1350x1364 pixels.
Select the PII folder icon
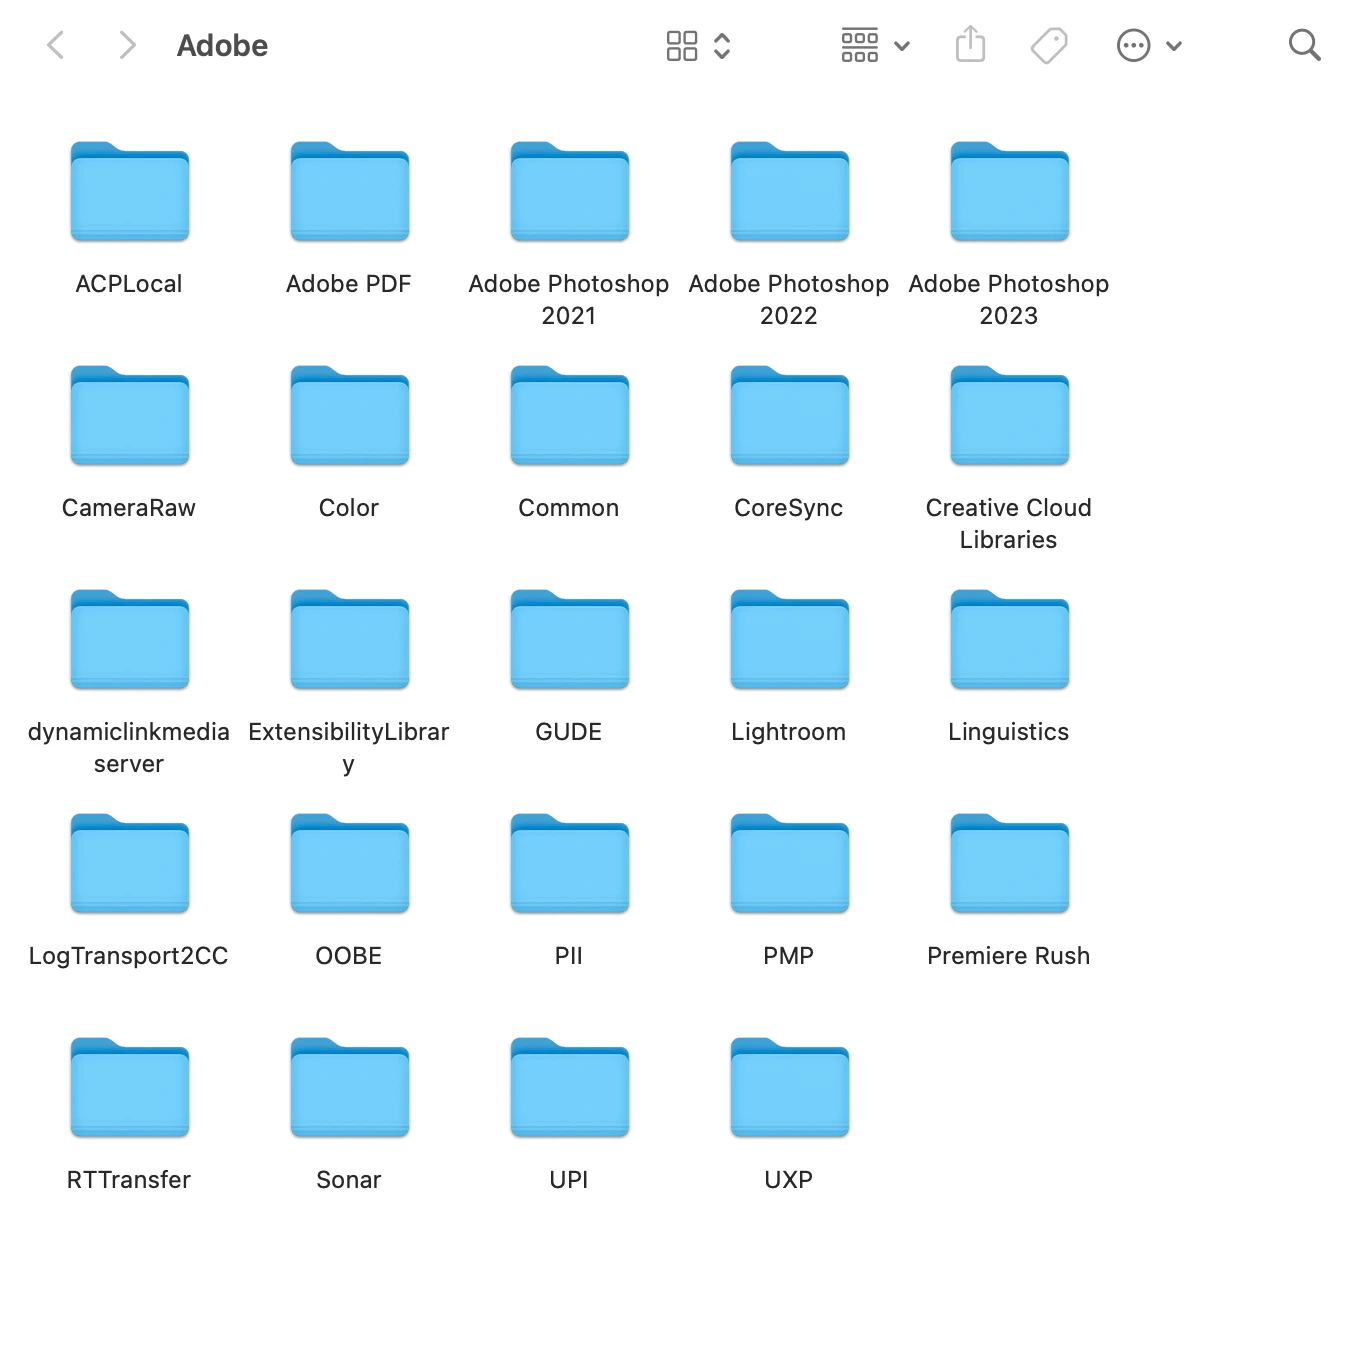tap(570, 864)
